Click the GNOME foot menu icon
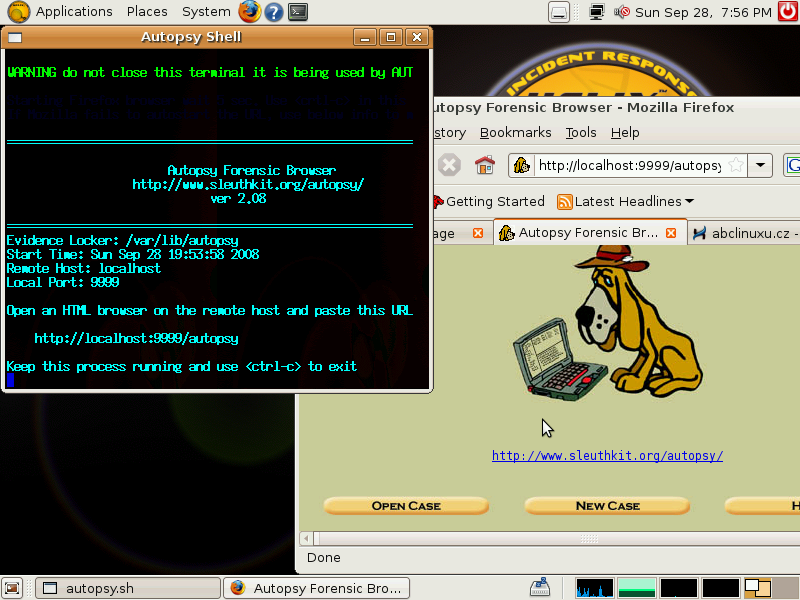 pos(18,12)
